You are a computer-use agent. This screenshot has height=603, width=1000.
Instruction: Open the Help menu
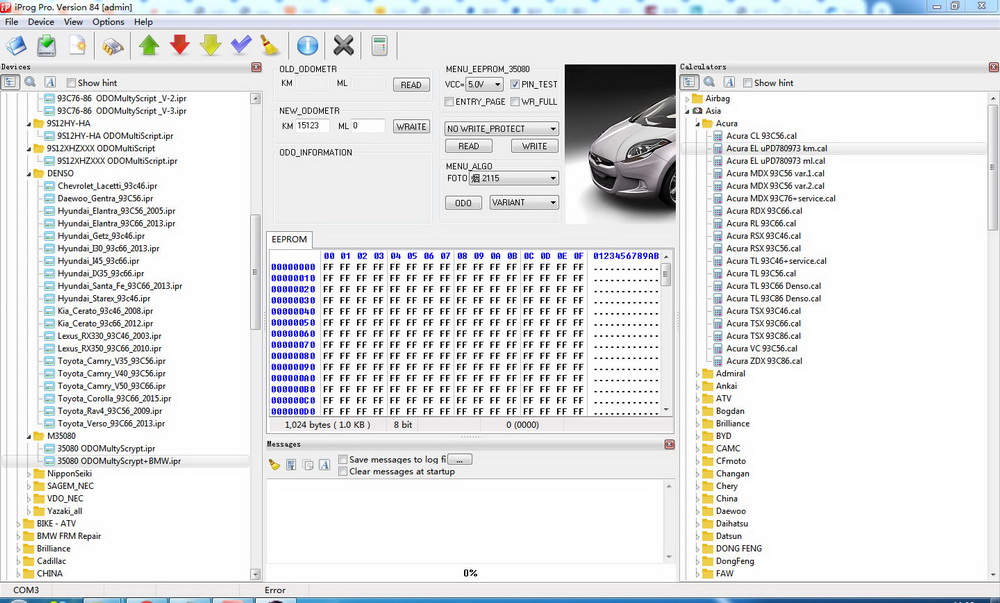pos(143,22)
